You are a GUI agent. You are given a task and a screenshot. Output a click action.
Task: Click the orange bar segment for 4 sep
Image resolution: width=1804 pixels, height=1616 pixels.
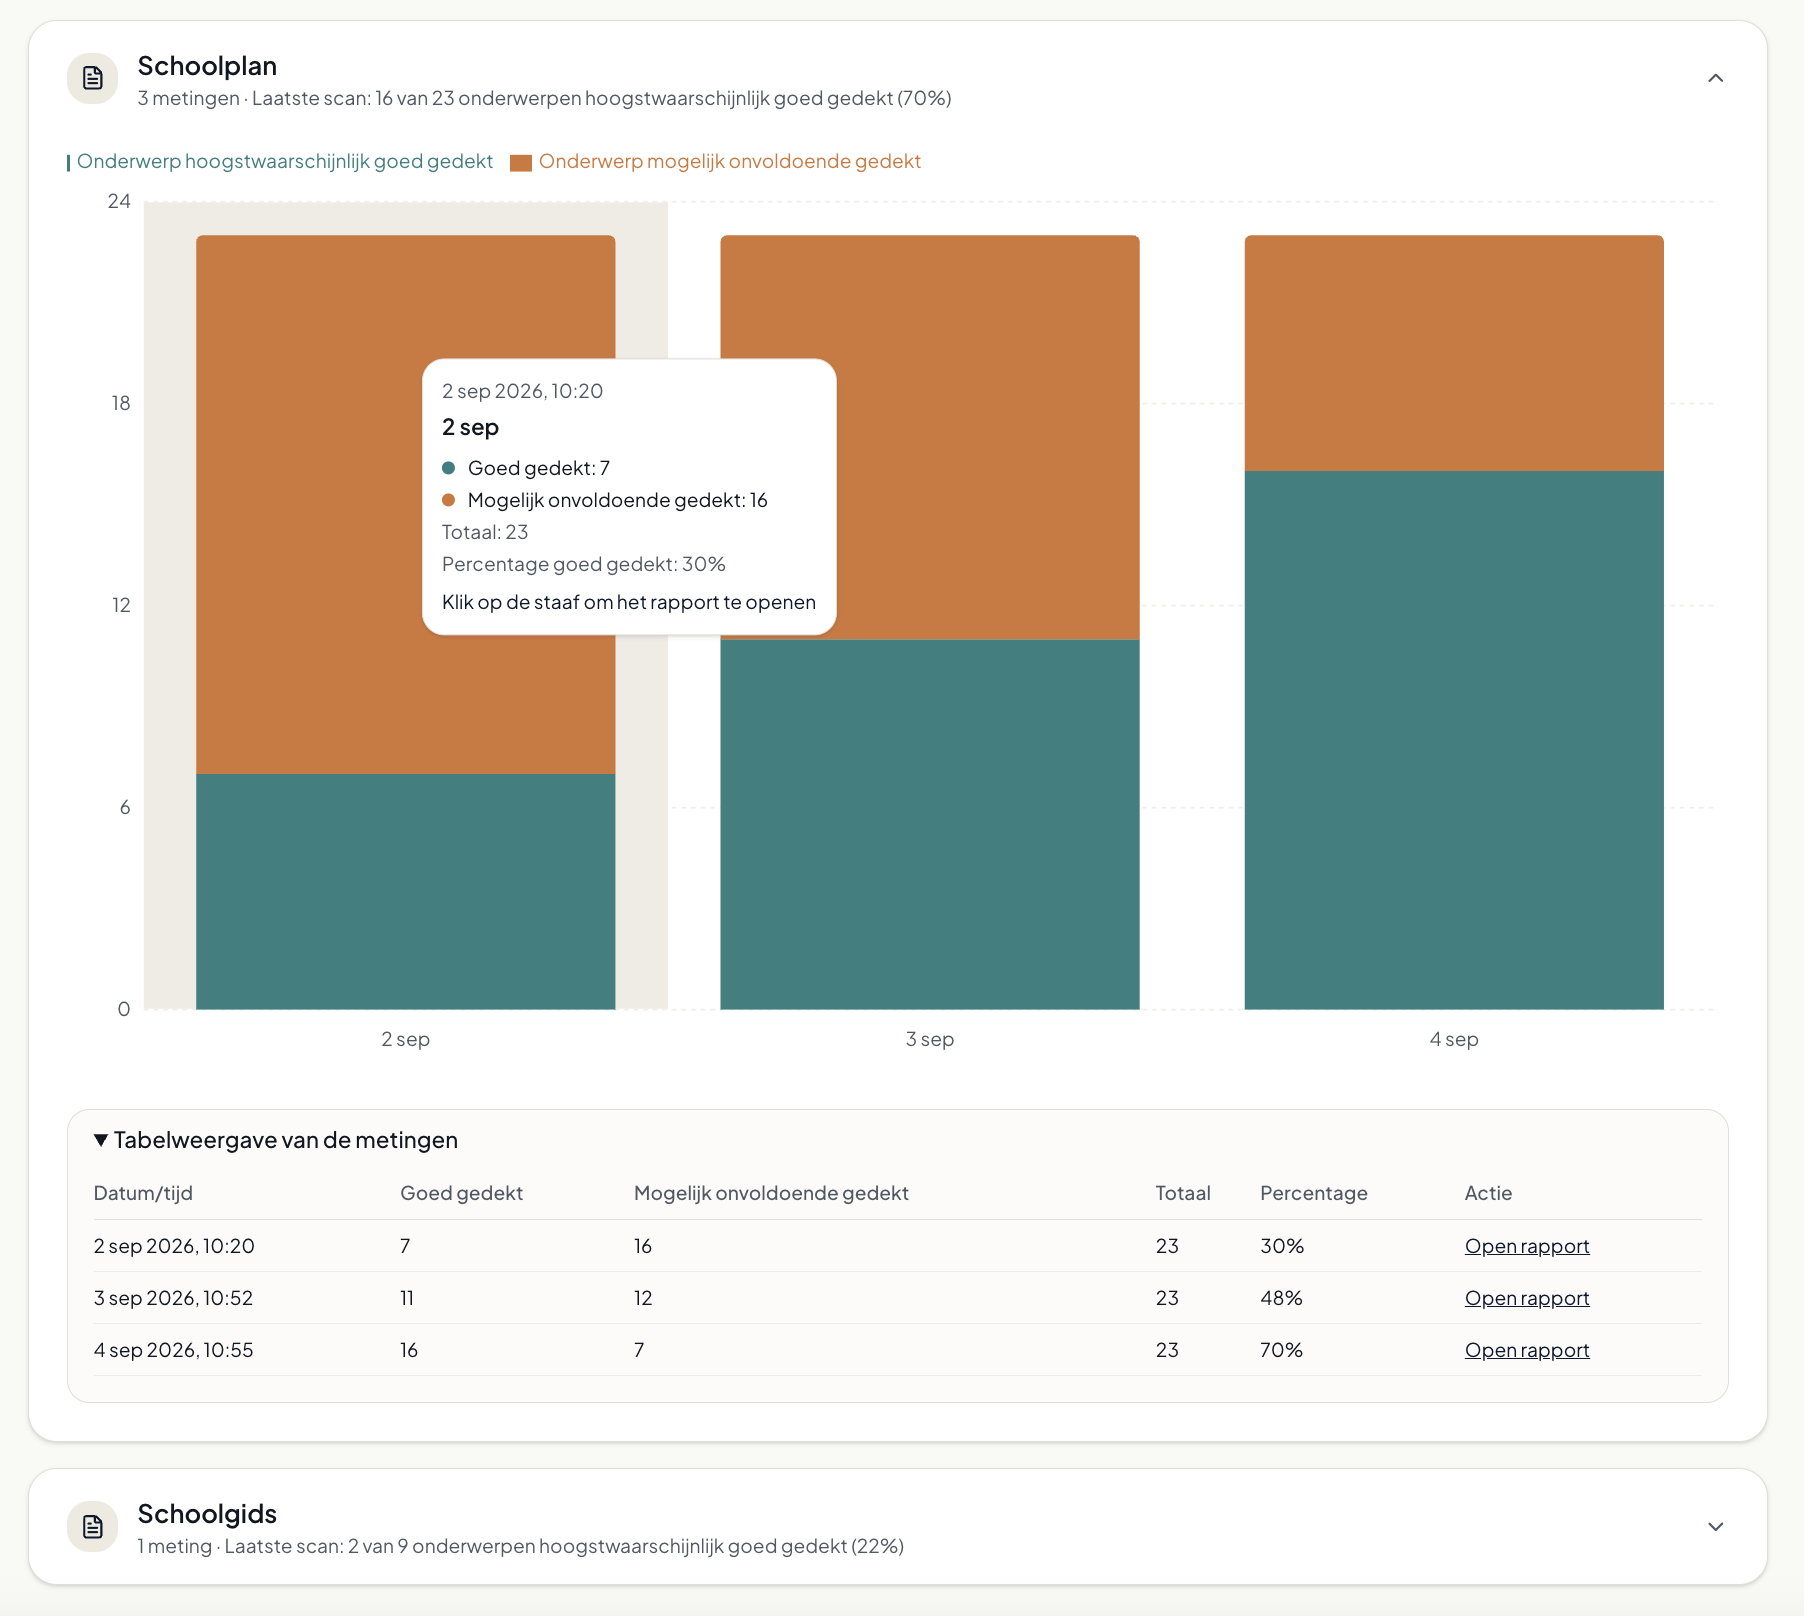(x=1454, y=354)
